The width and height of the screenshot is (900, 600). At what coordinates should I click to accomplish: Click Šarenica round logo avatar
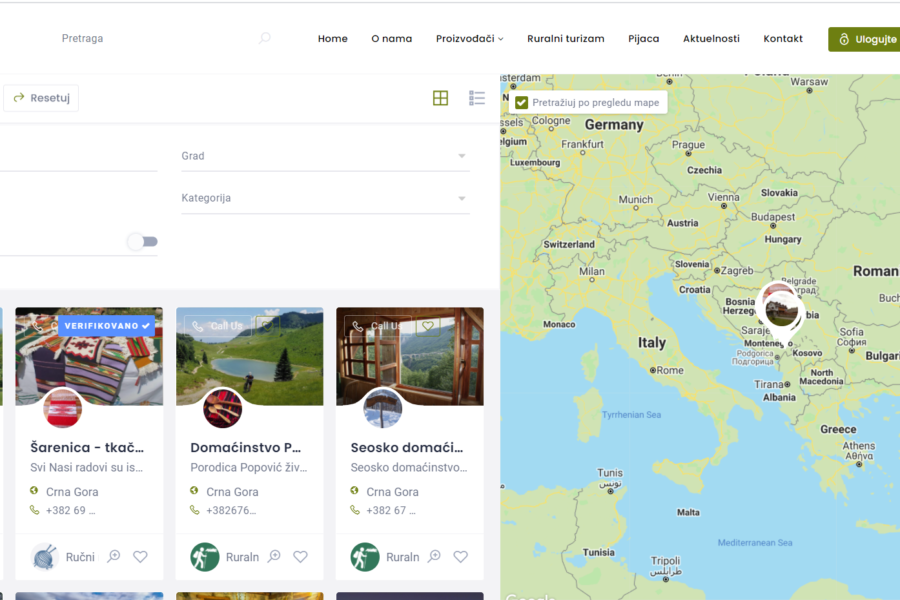[x=63, y=408]
